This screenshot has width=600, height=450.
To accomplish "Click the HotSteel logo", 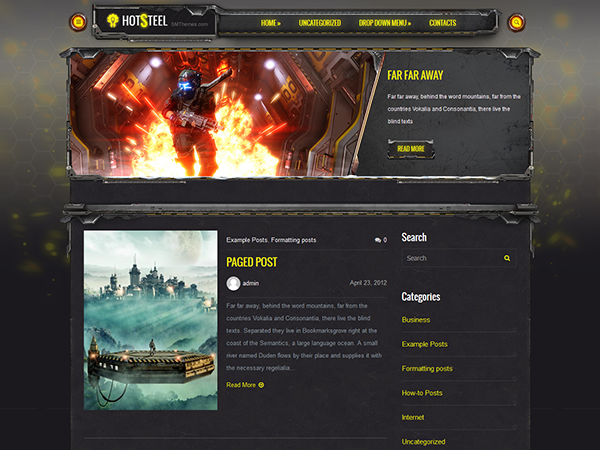I will 137,21.
